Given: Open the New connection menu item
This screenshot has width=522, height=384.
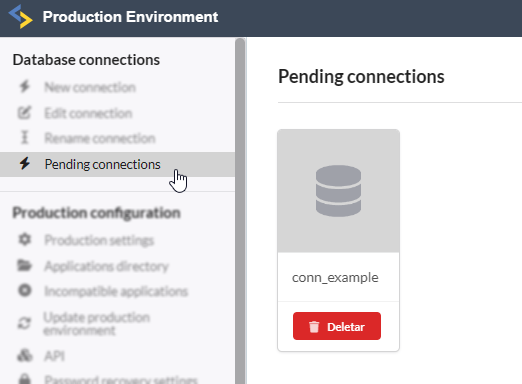Looking at the screenshot, I should pyautogui.click(x=90, y=87).
